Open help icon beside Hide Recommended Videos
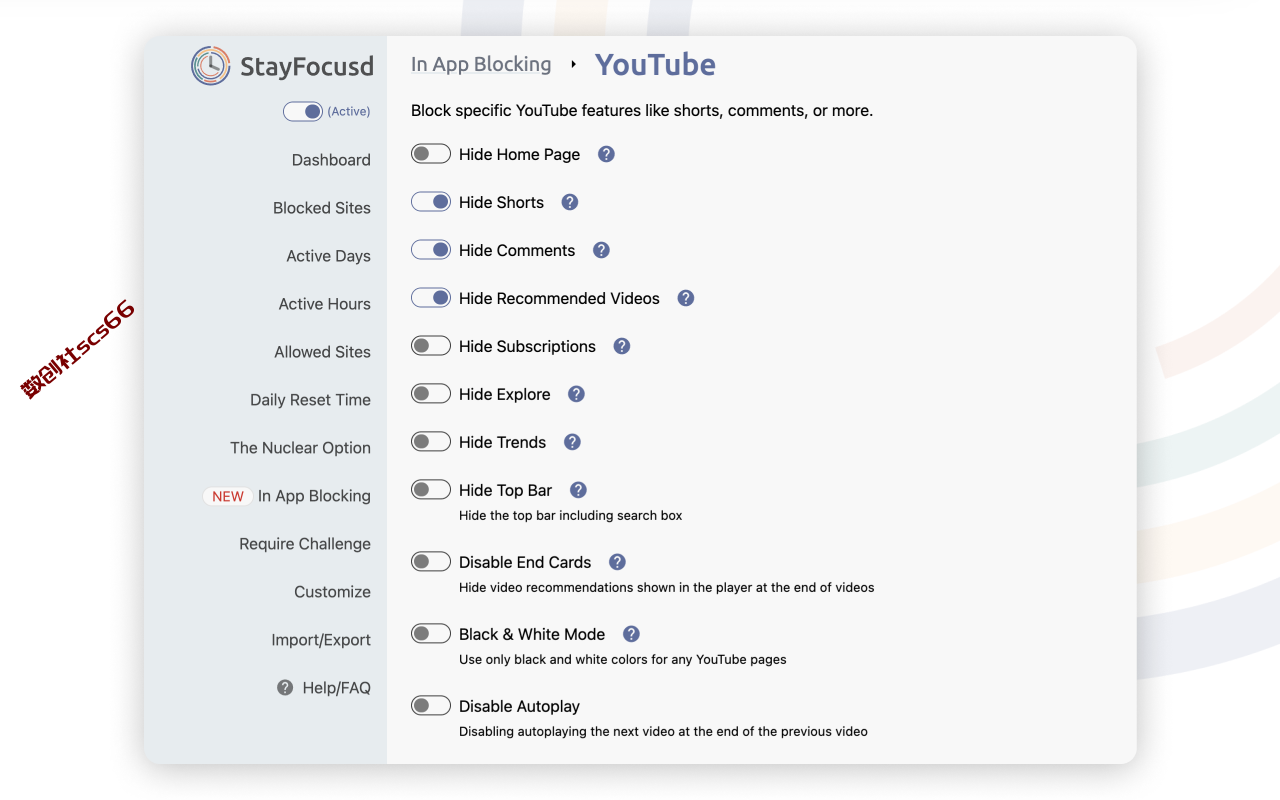 [686, 298]
